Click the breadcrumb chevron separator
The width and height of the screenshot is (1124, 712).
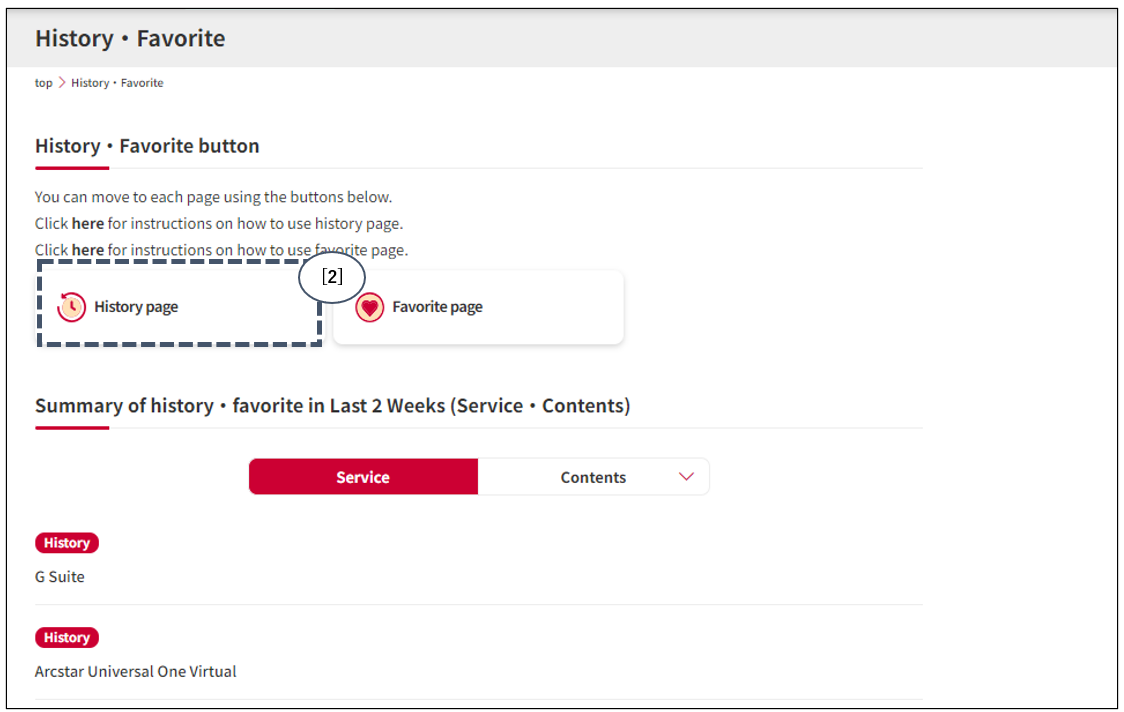tap(62, 83)
